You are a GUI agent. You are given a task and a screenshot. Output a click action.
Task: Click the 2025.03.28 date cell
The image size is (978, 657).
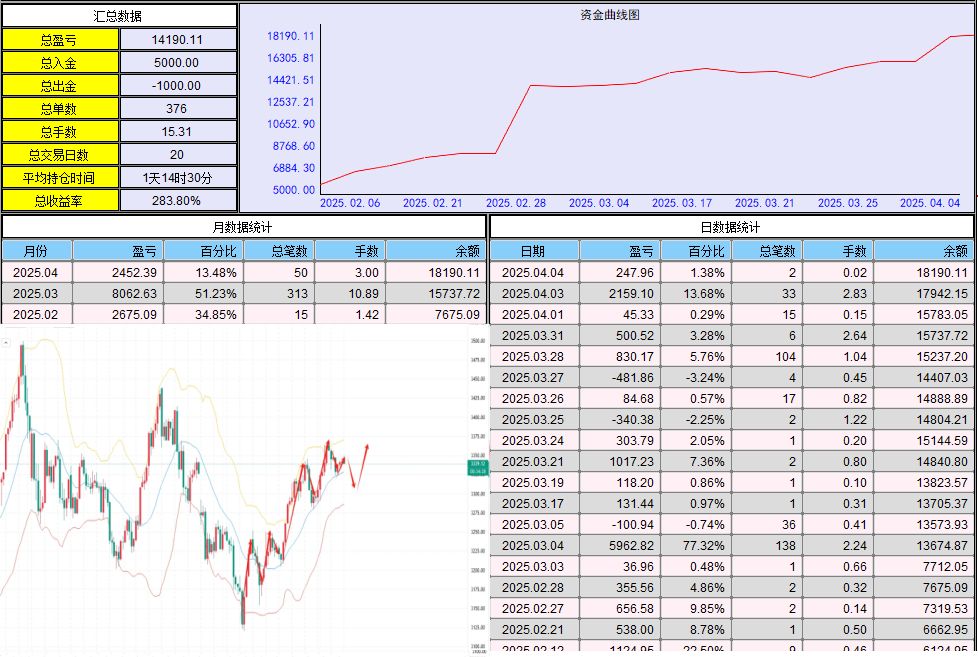pos(535,356)
